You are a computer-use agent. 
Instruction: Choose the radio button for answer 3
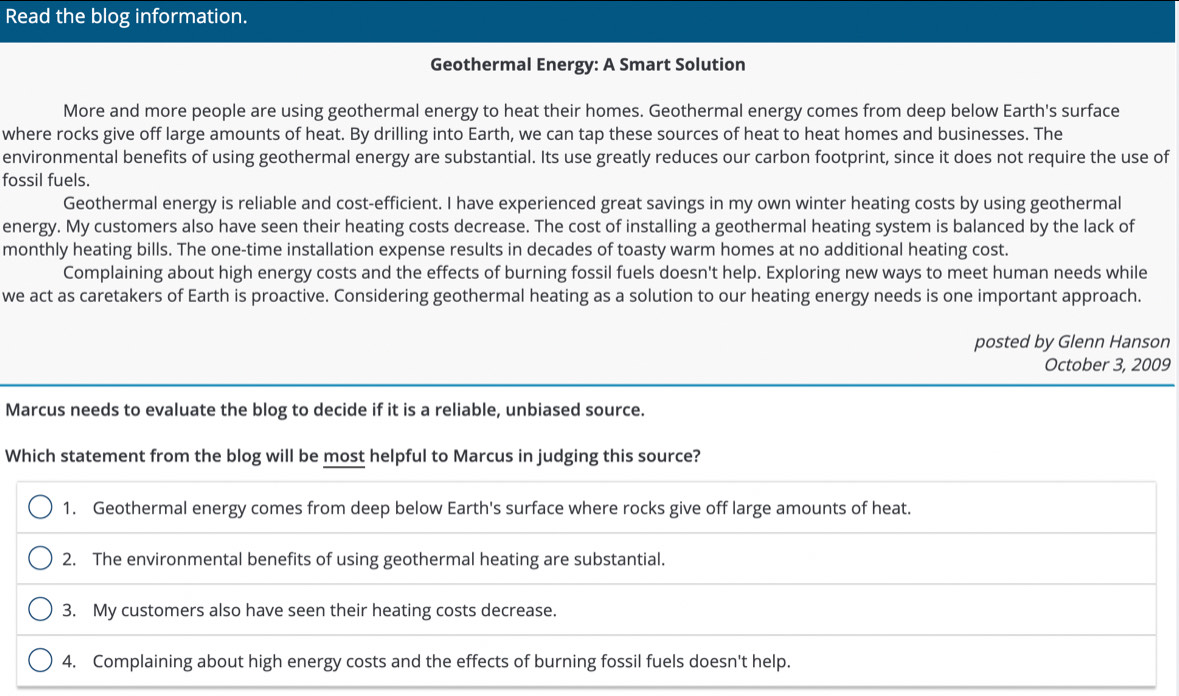pos(40,610)
